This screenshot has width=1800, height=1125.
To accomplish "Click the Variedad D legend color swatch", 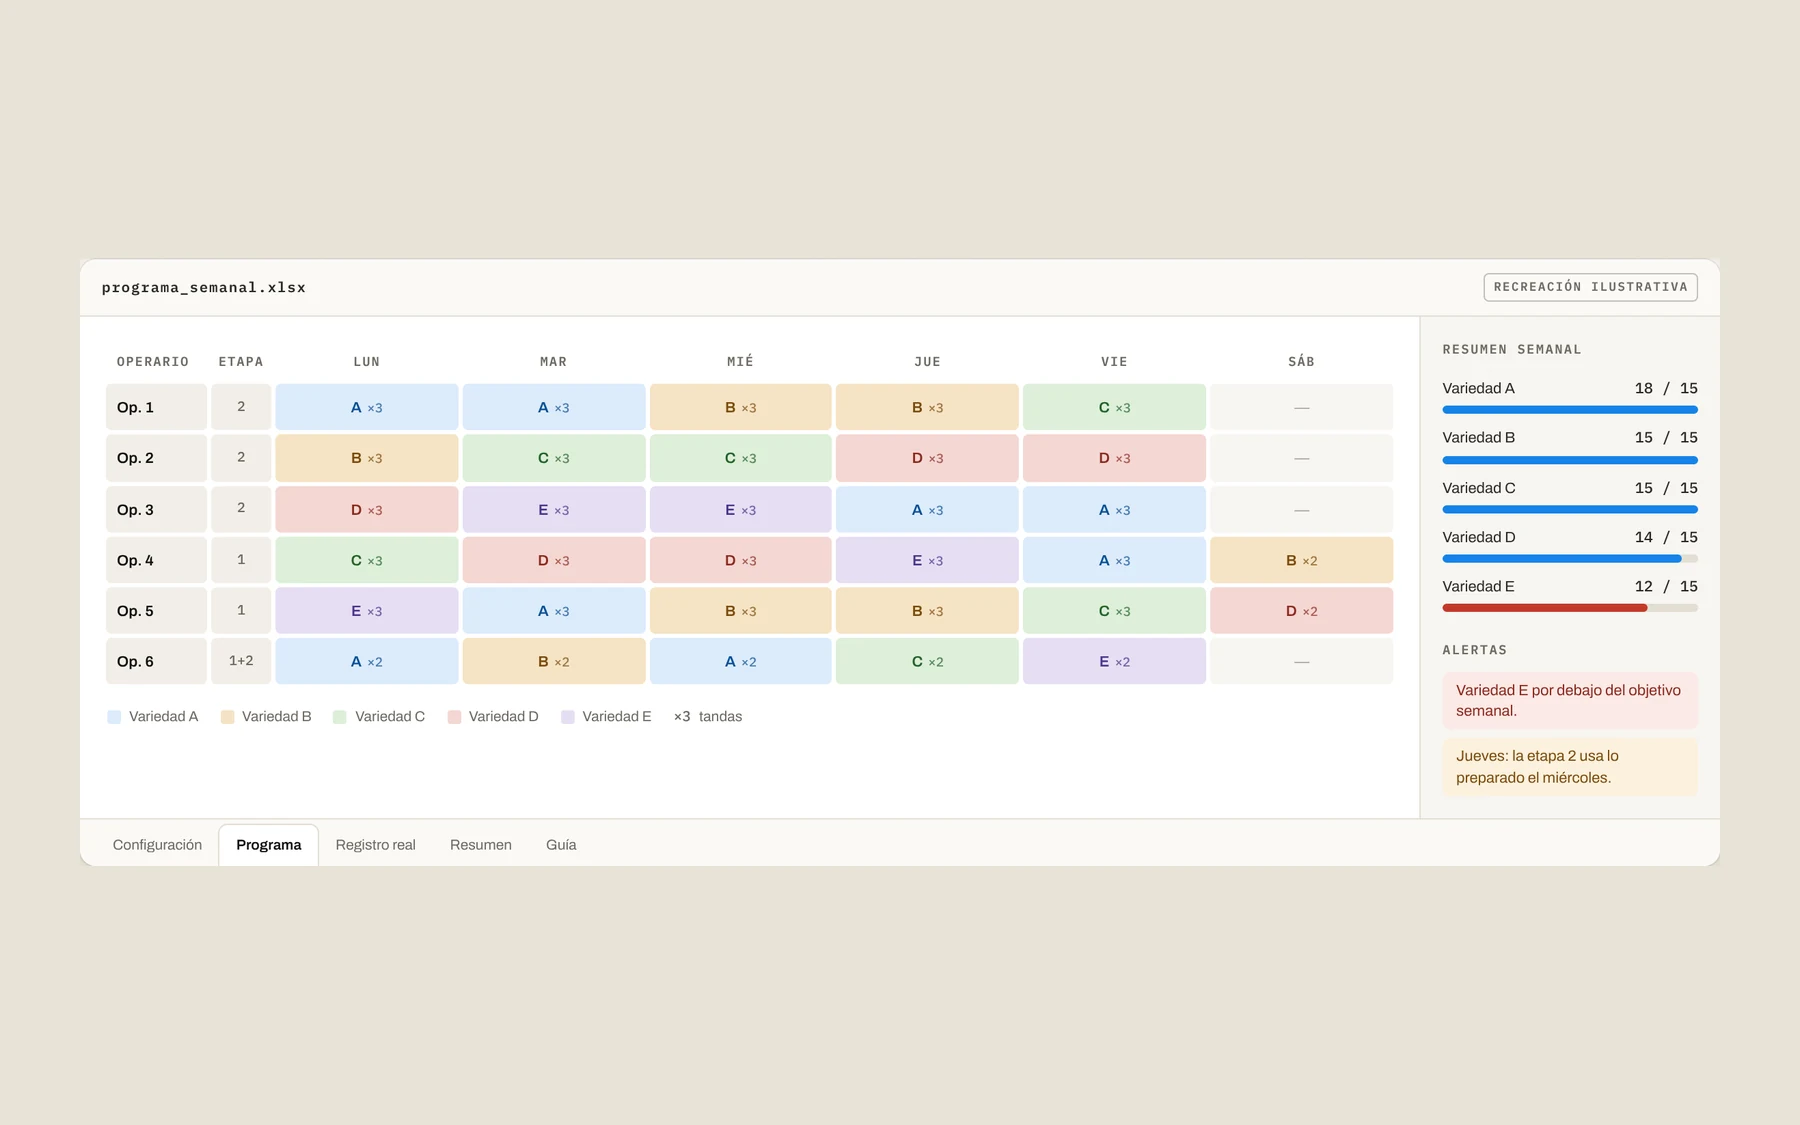I will coord(454,717).
